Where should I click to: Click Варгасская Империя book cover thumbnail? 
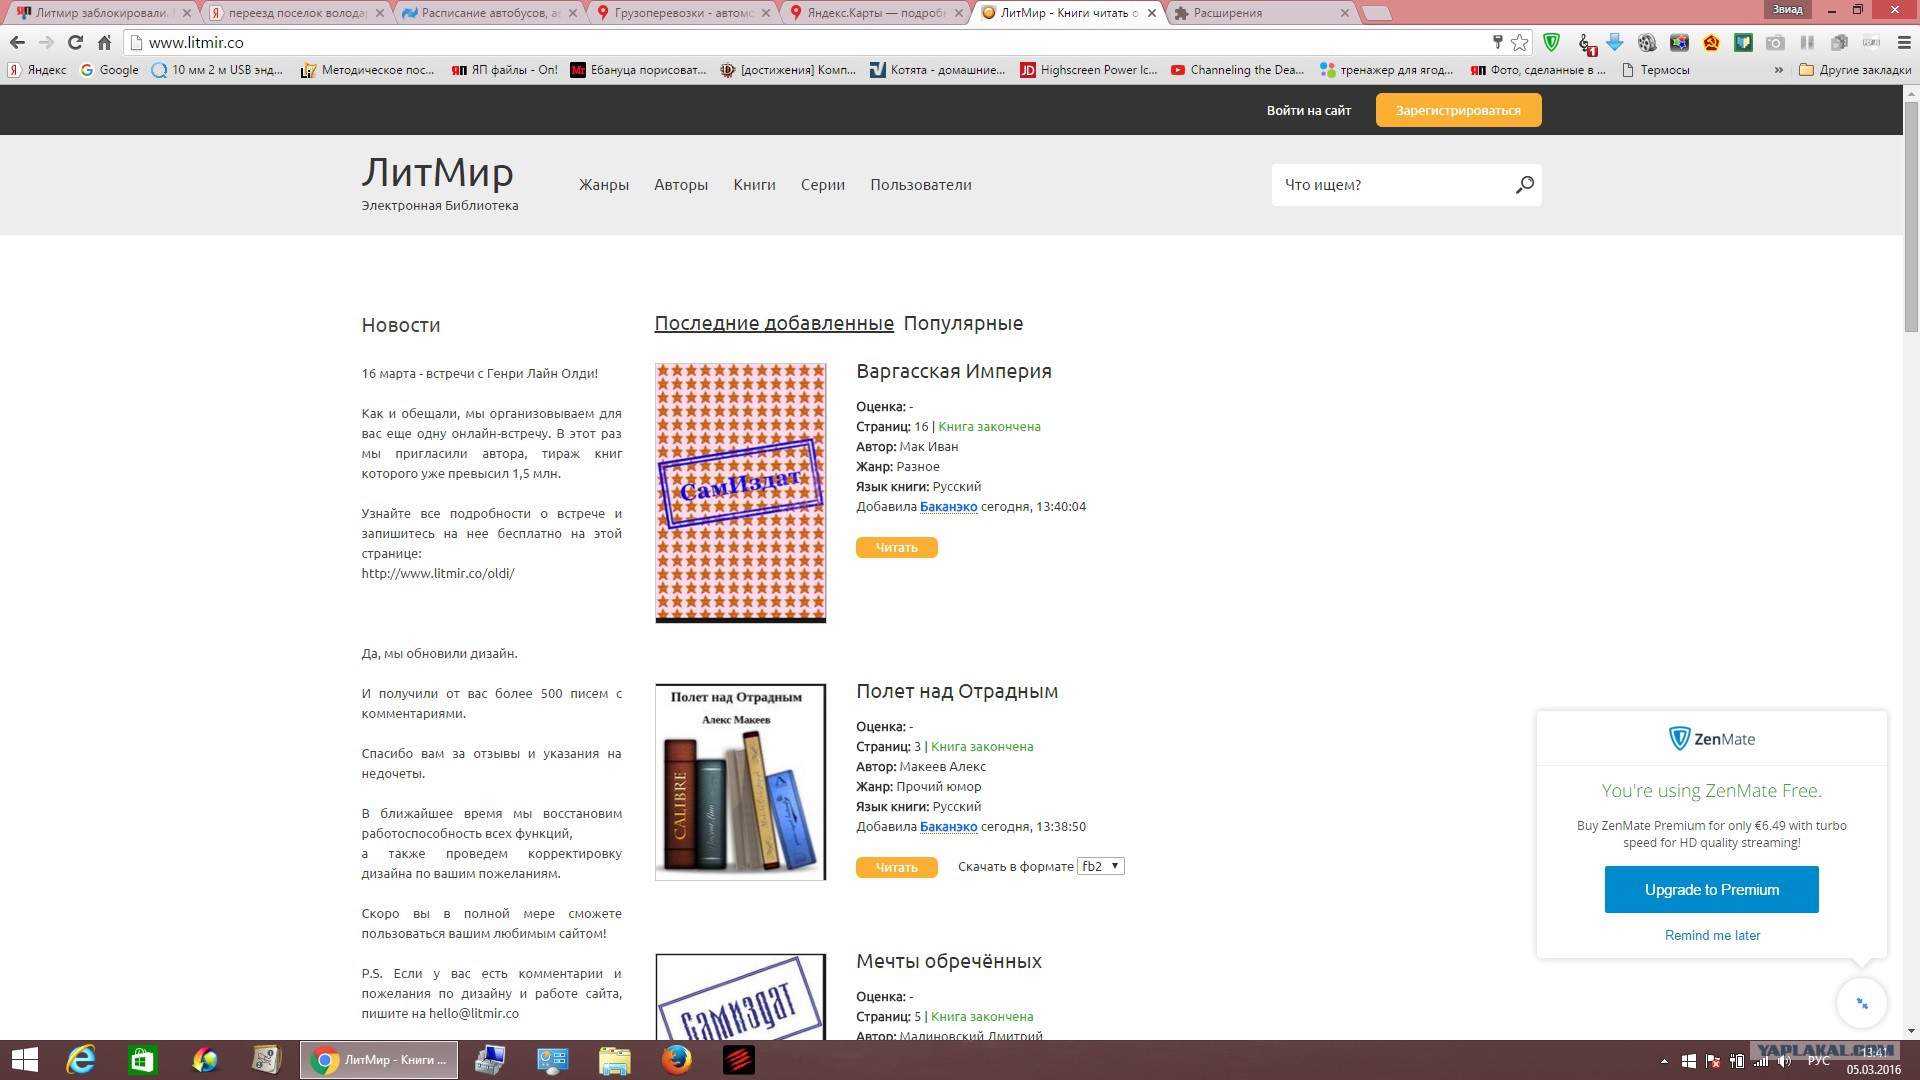pyautogui.click(x=740, y=492)
